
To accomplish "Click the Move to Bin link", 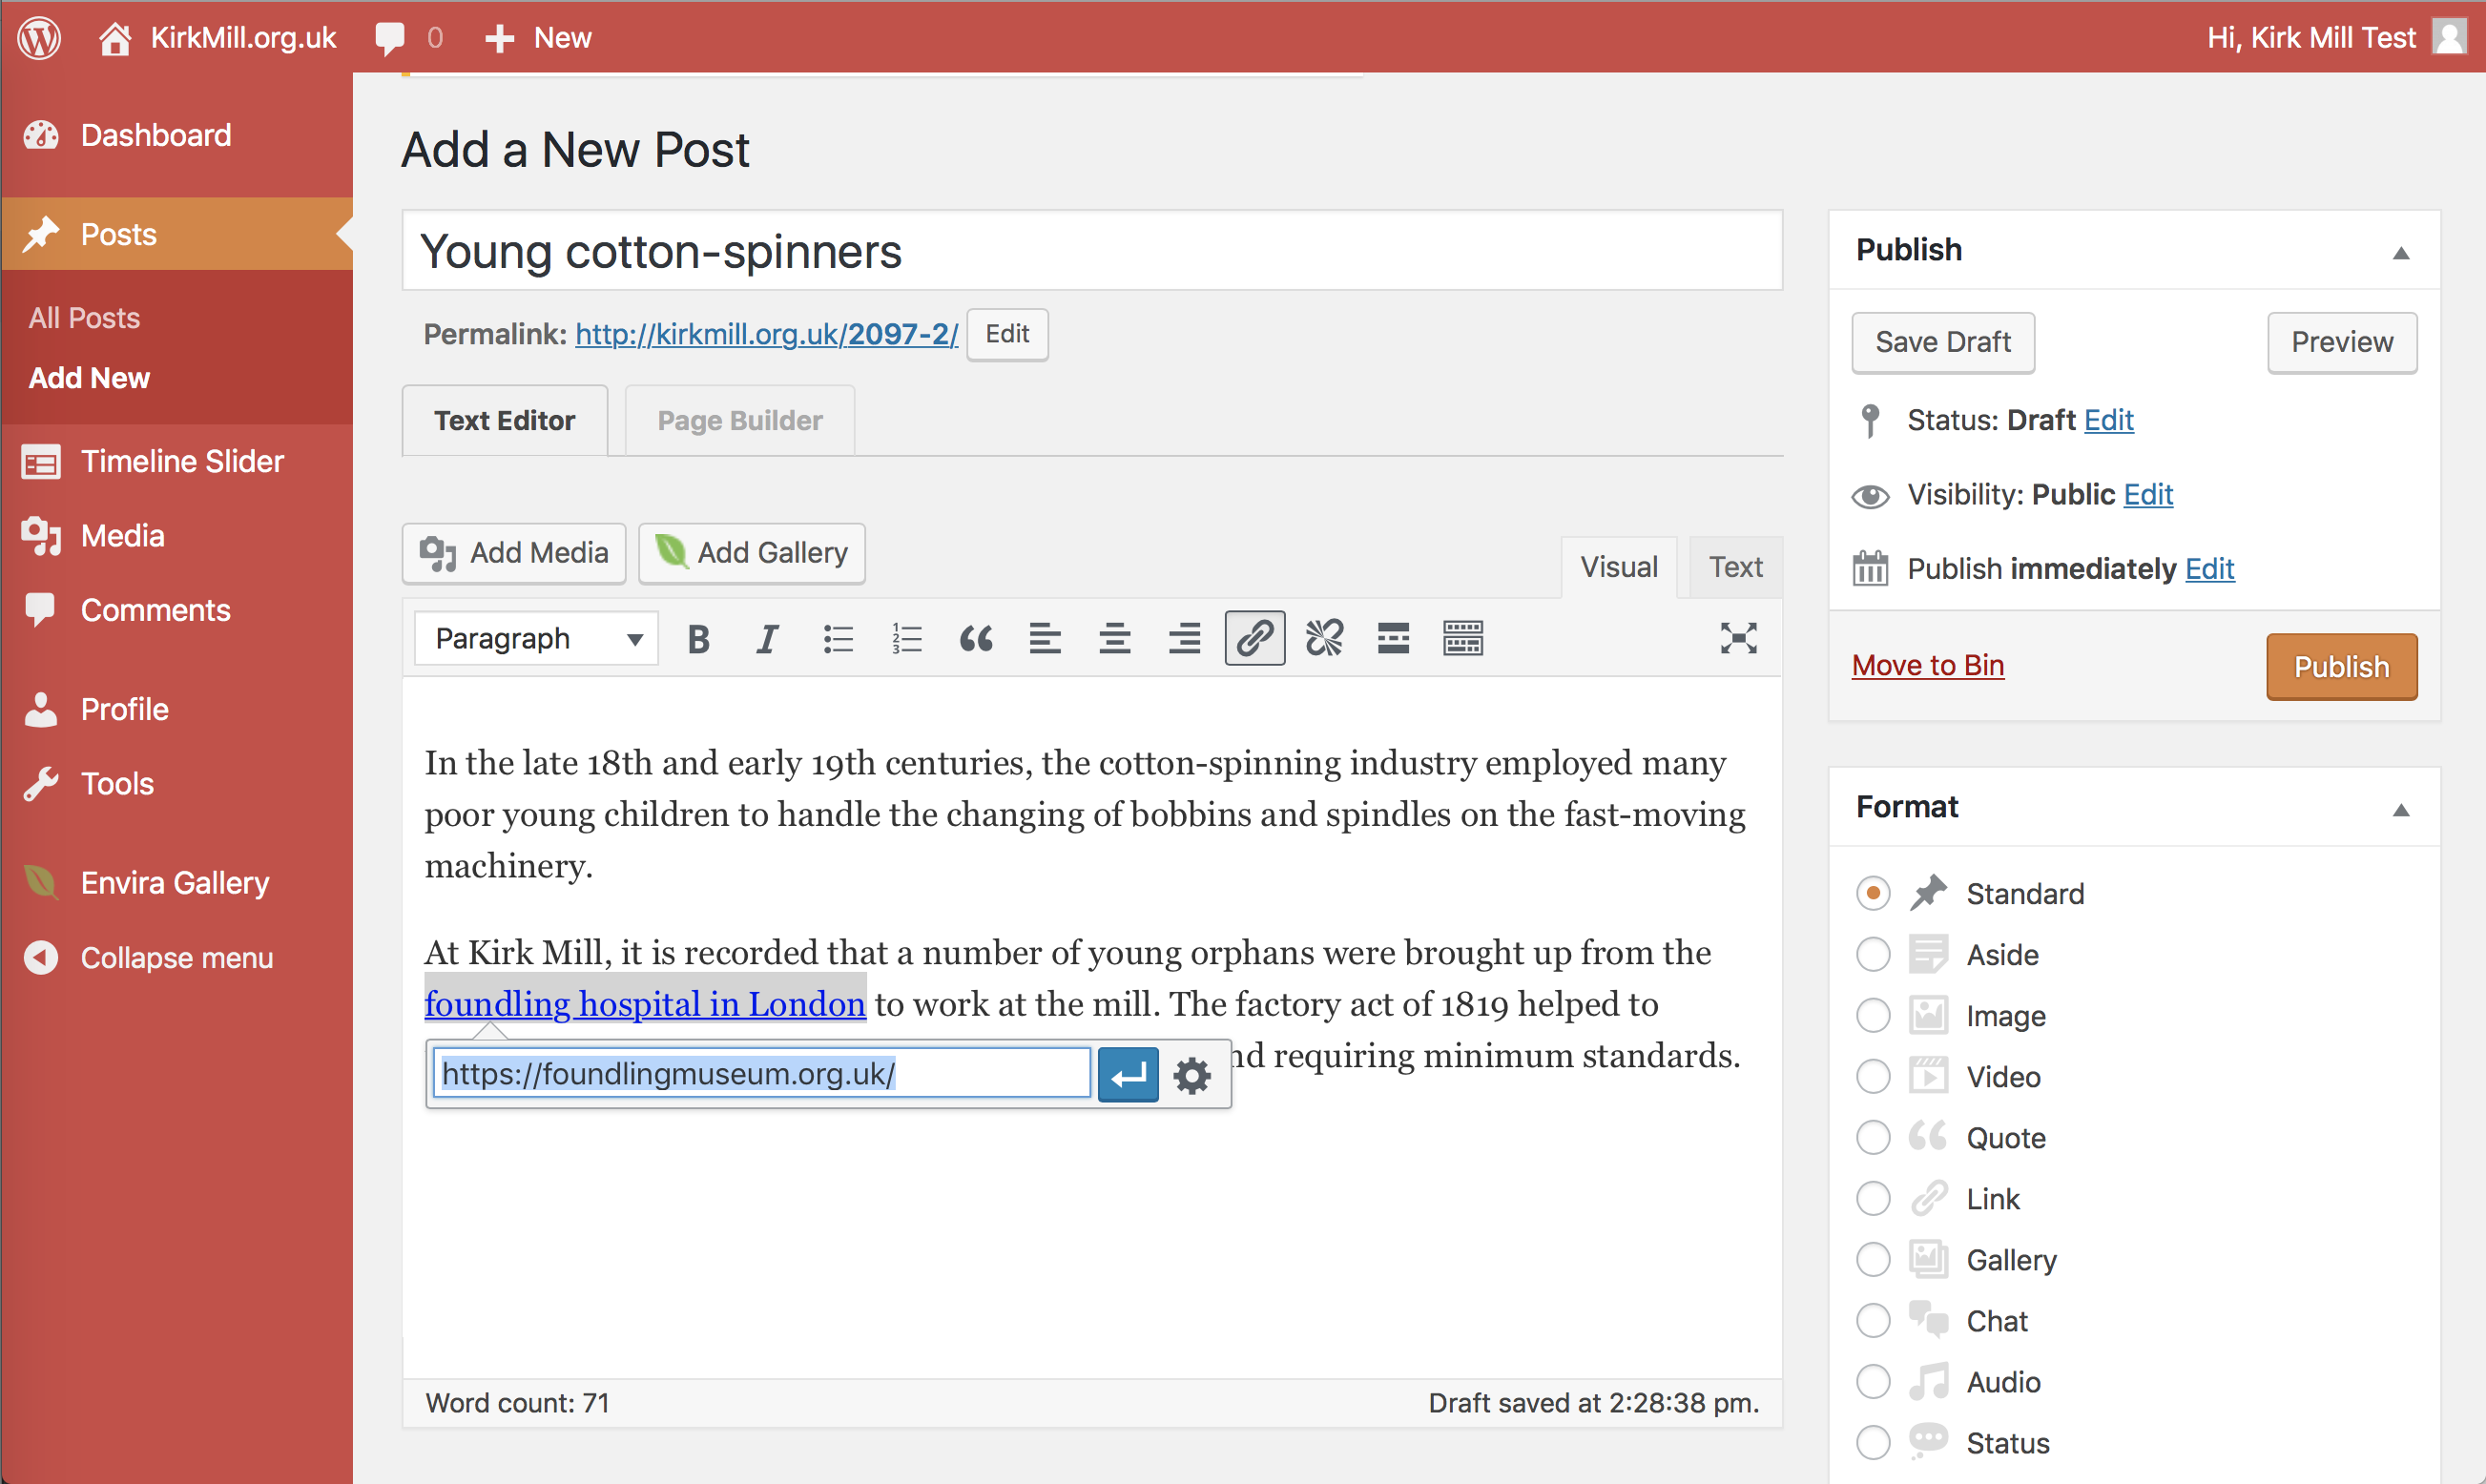I will click(1927, 666).
